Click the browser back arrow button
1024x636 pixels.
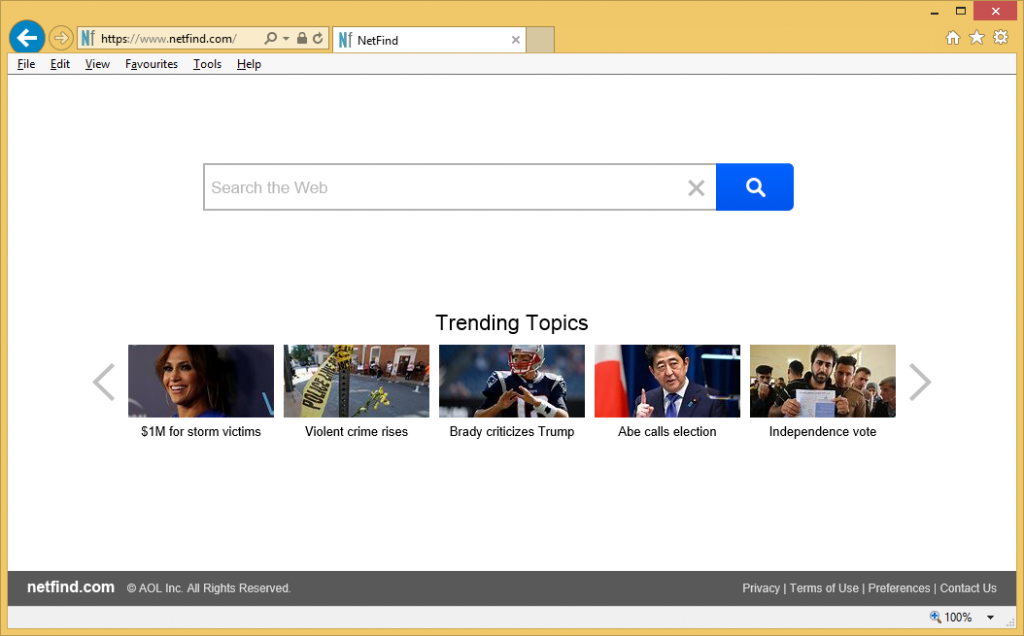(27, 38)
